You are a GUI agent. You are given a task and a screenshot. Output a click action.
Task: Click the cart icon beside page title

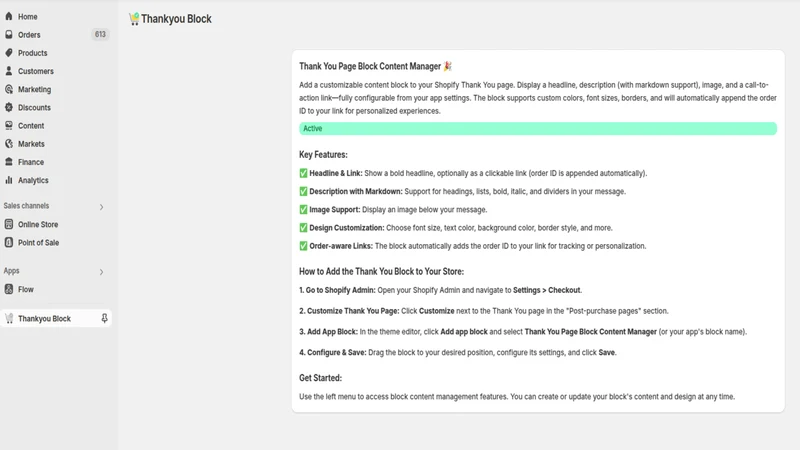pos(134,19)
